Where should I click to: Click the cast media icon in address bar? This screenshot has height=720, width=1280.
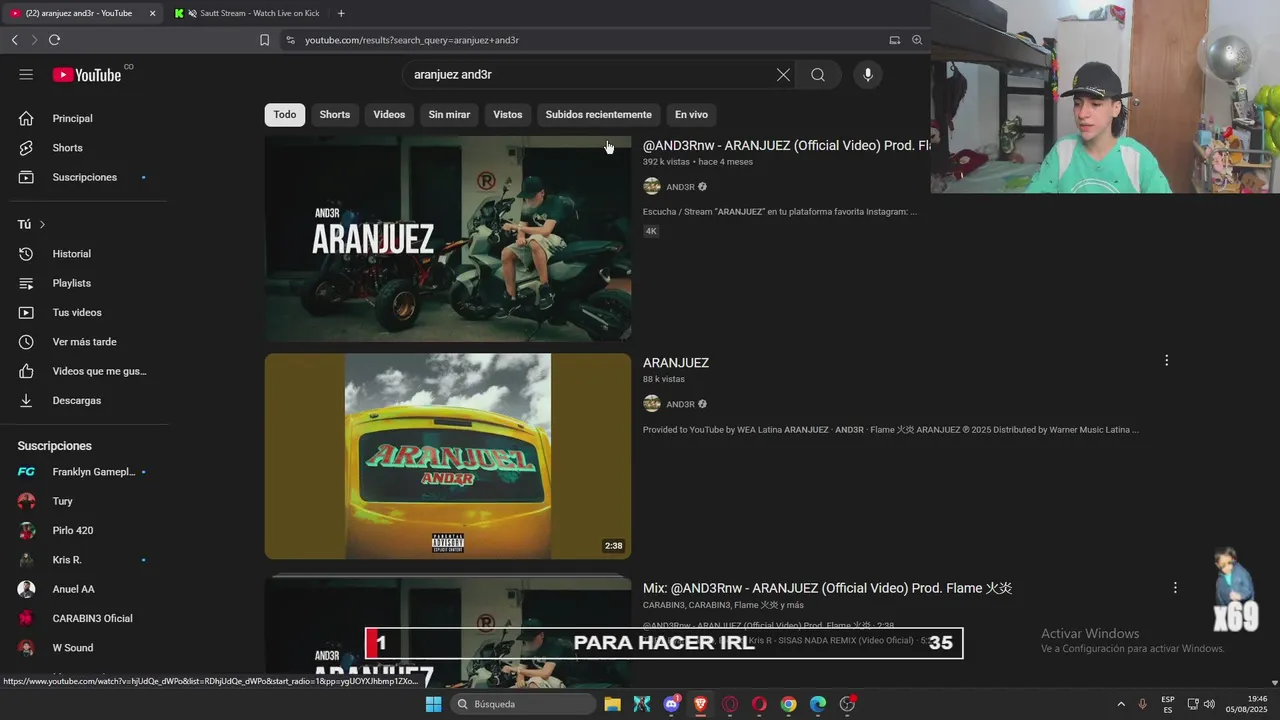(894, 40)
